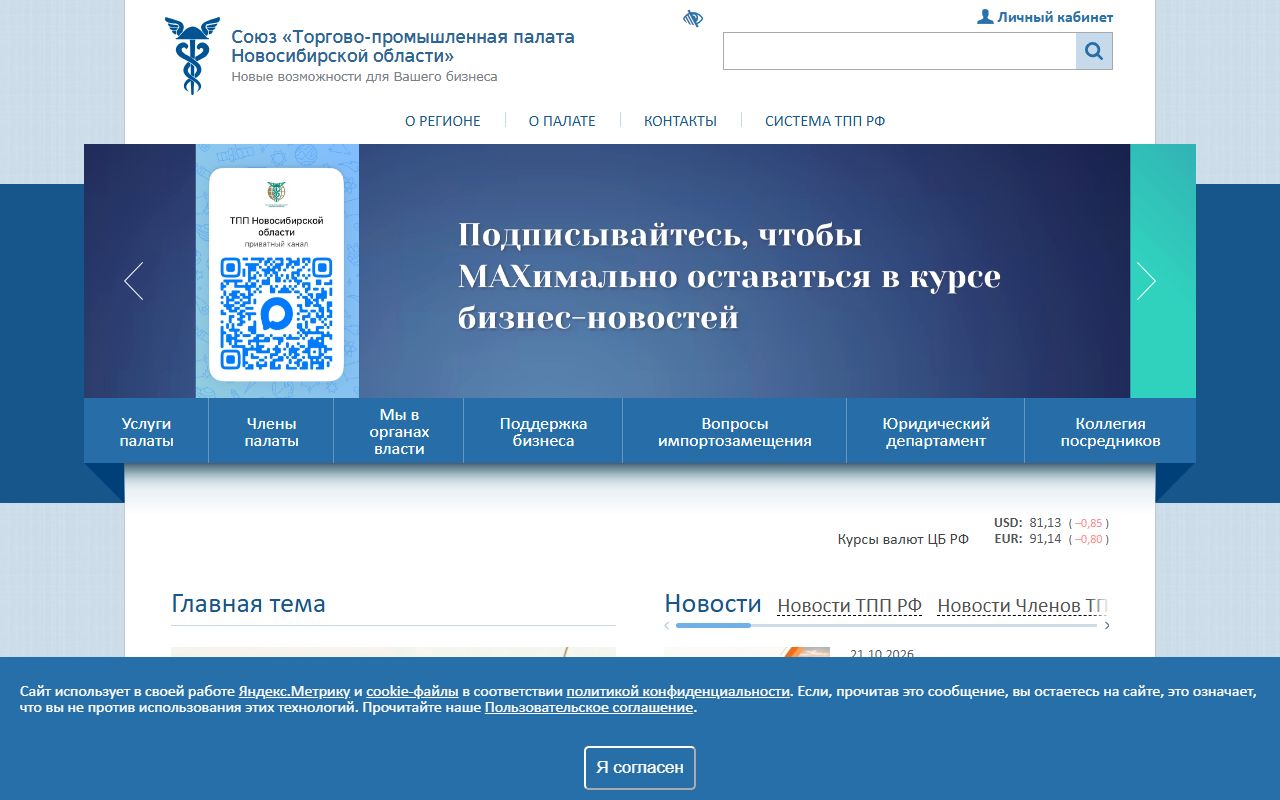This screenshot has width=1280, height=800.
Task: Click the magnifier search button
Action: [x=1094, y=51]
